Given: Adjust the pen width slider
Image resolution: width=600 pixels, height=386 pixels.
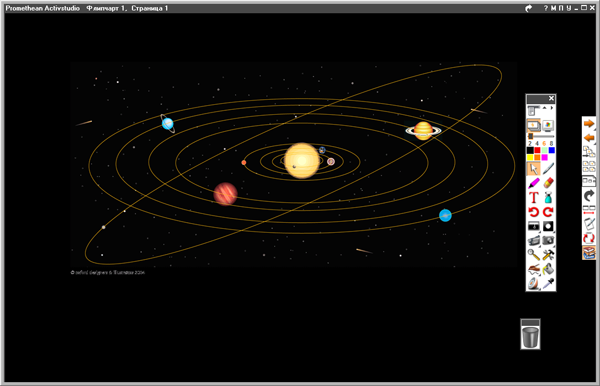Looking at the screenshot, I should 541,136.
